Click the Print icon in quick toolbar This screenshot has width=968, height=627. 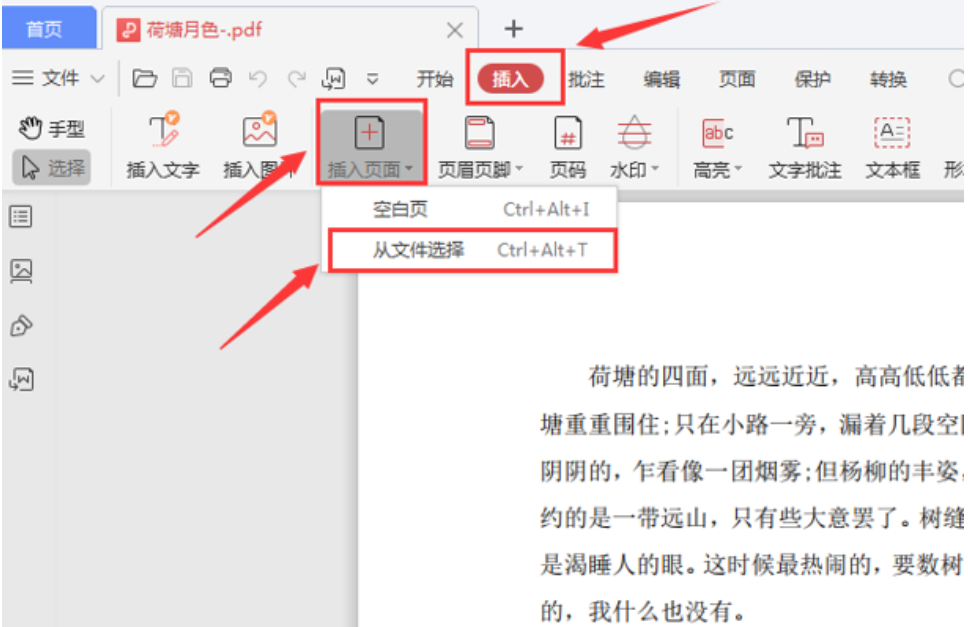[220, 78]
